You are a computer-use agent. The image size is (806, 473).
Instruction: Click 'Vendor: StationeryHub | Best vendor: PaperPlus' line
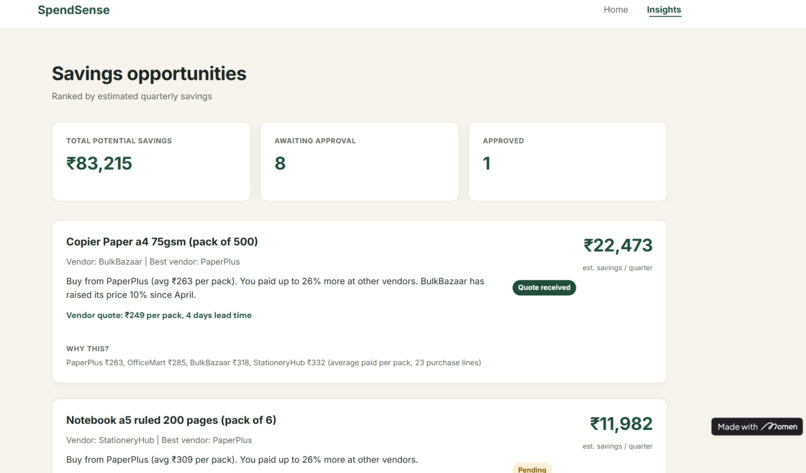(159, 440)
